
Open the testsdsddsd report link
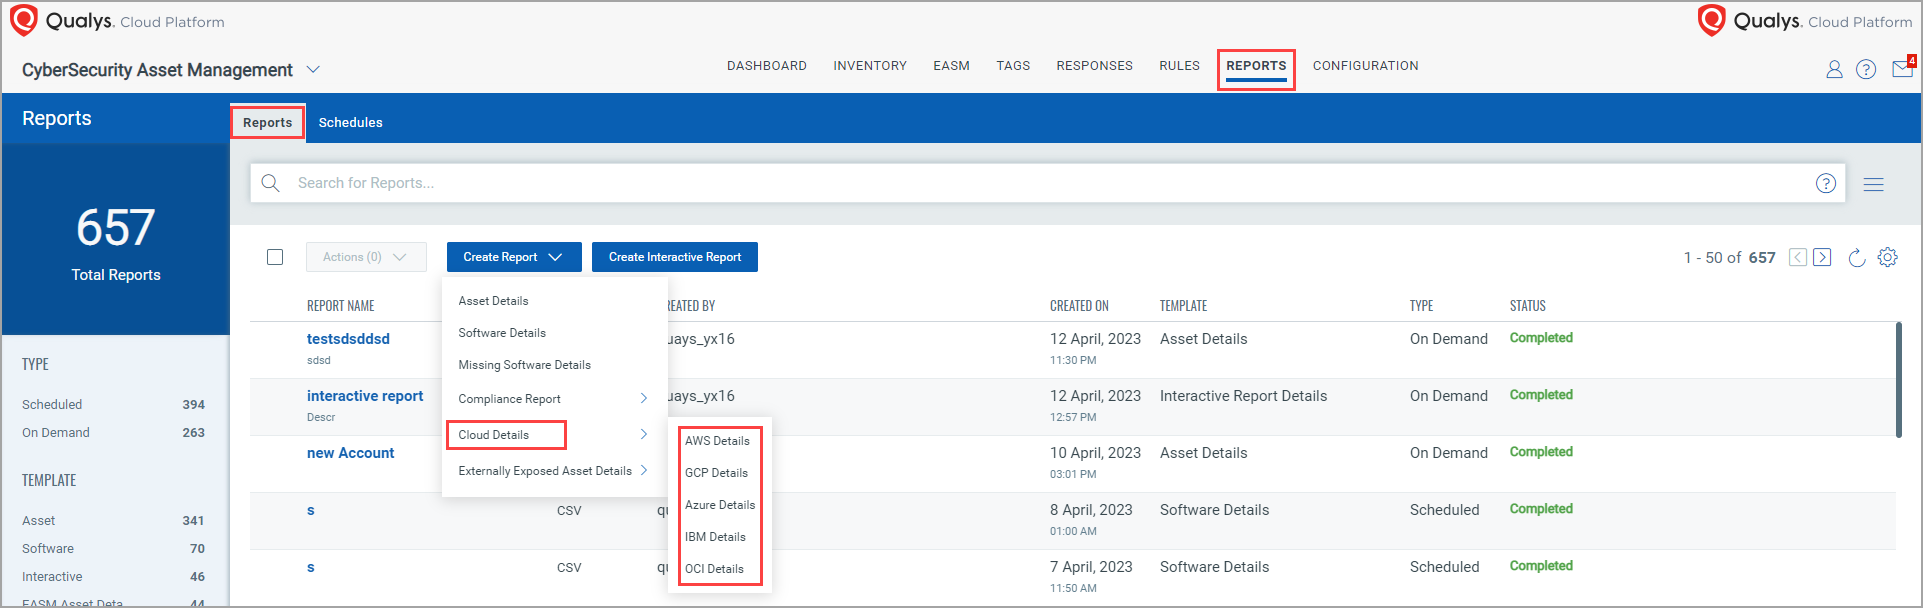pyautogui.click(x=348, y=339)
